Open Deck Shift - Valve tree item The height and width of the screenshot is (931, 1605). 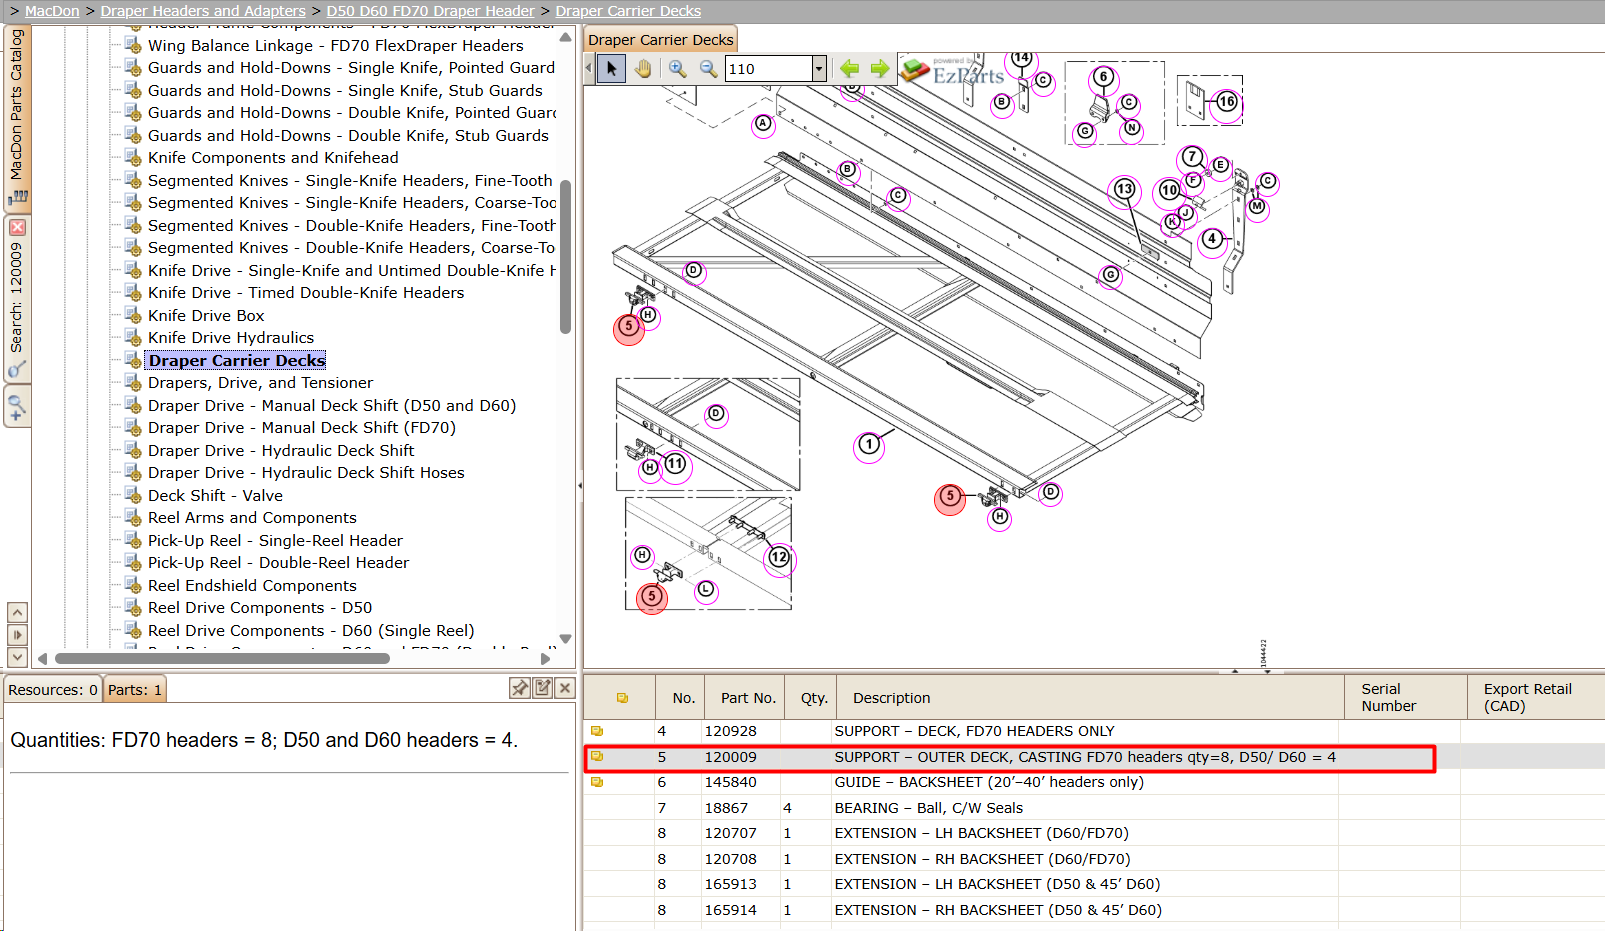point(215,495)
